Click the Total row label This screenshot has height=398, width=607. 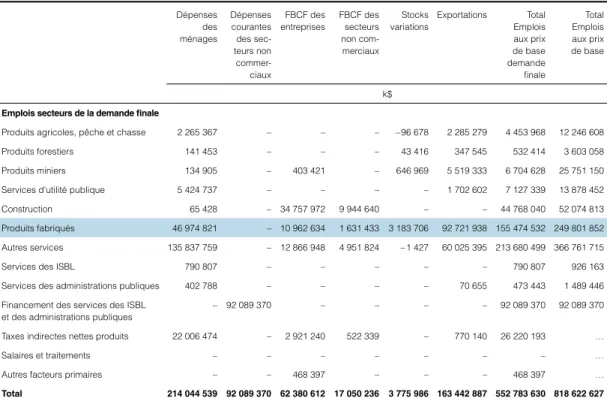click(12, 393)
